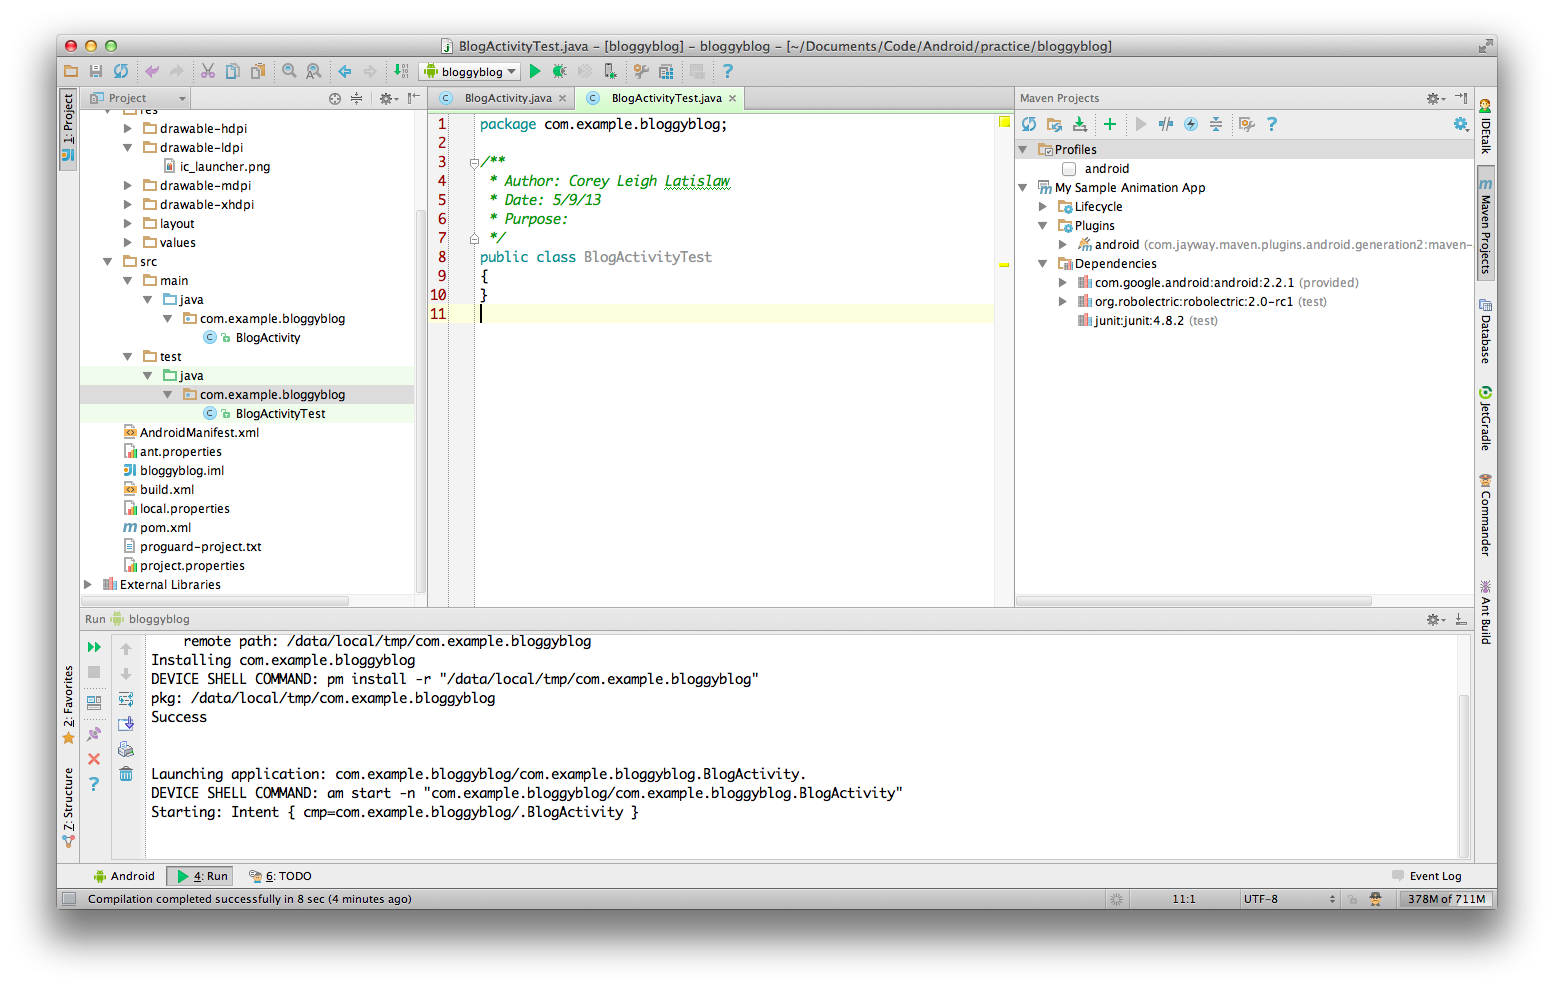Open the AVD Manager phone icon

click(x=610, y=71)
